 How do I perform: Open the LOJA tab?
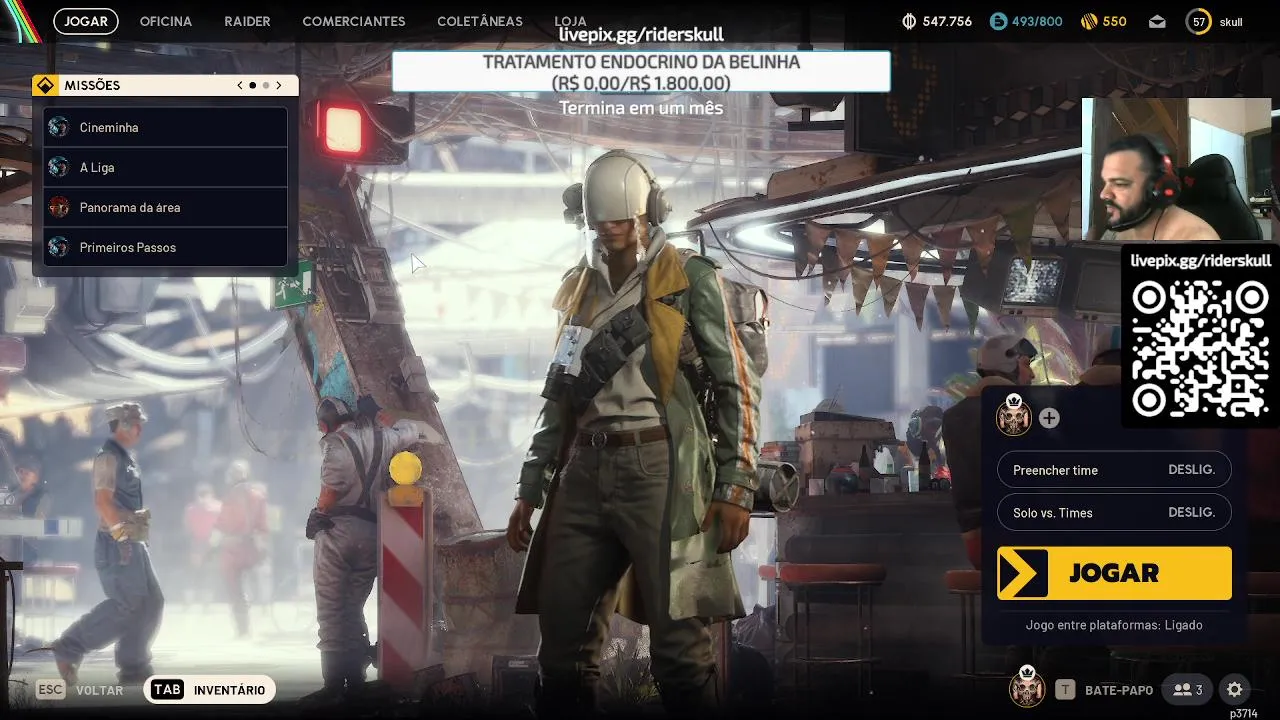[570, 21]
